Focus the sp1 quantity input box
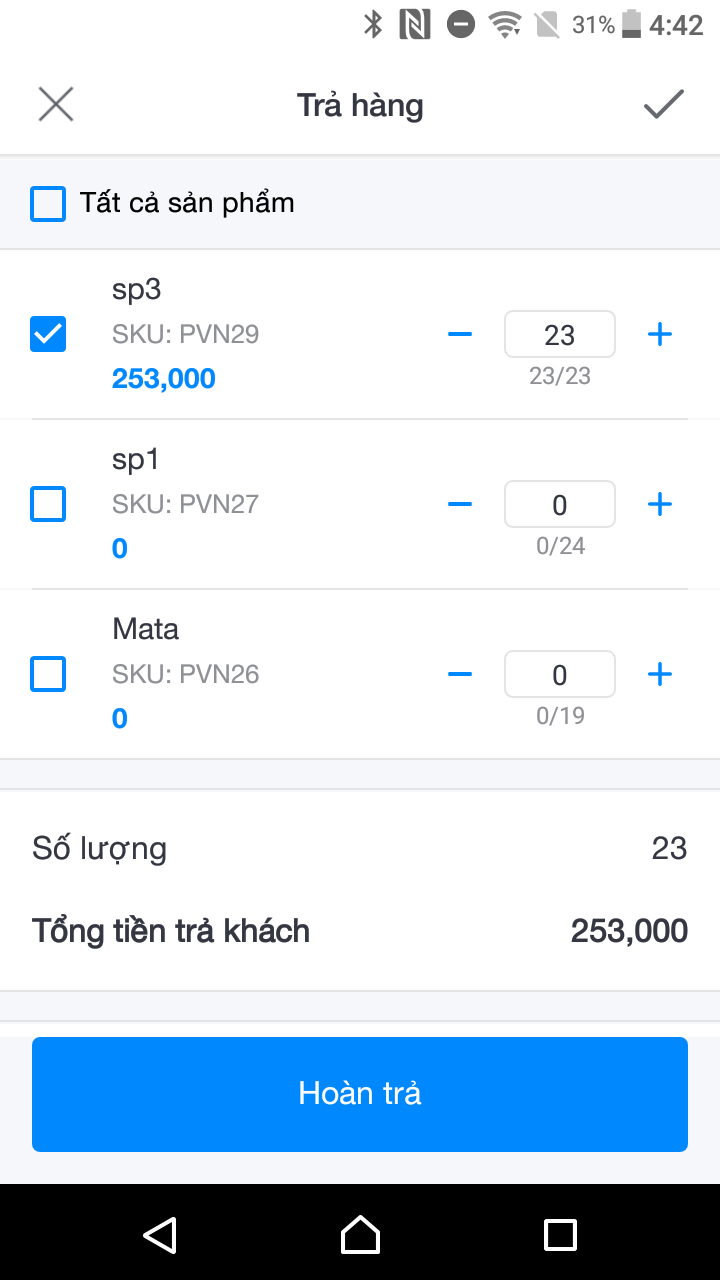Viewport: 720px width, 1280px height. click(560, 504)
